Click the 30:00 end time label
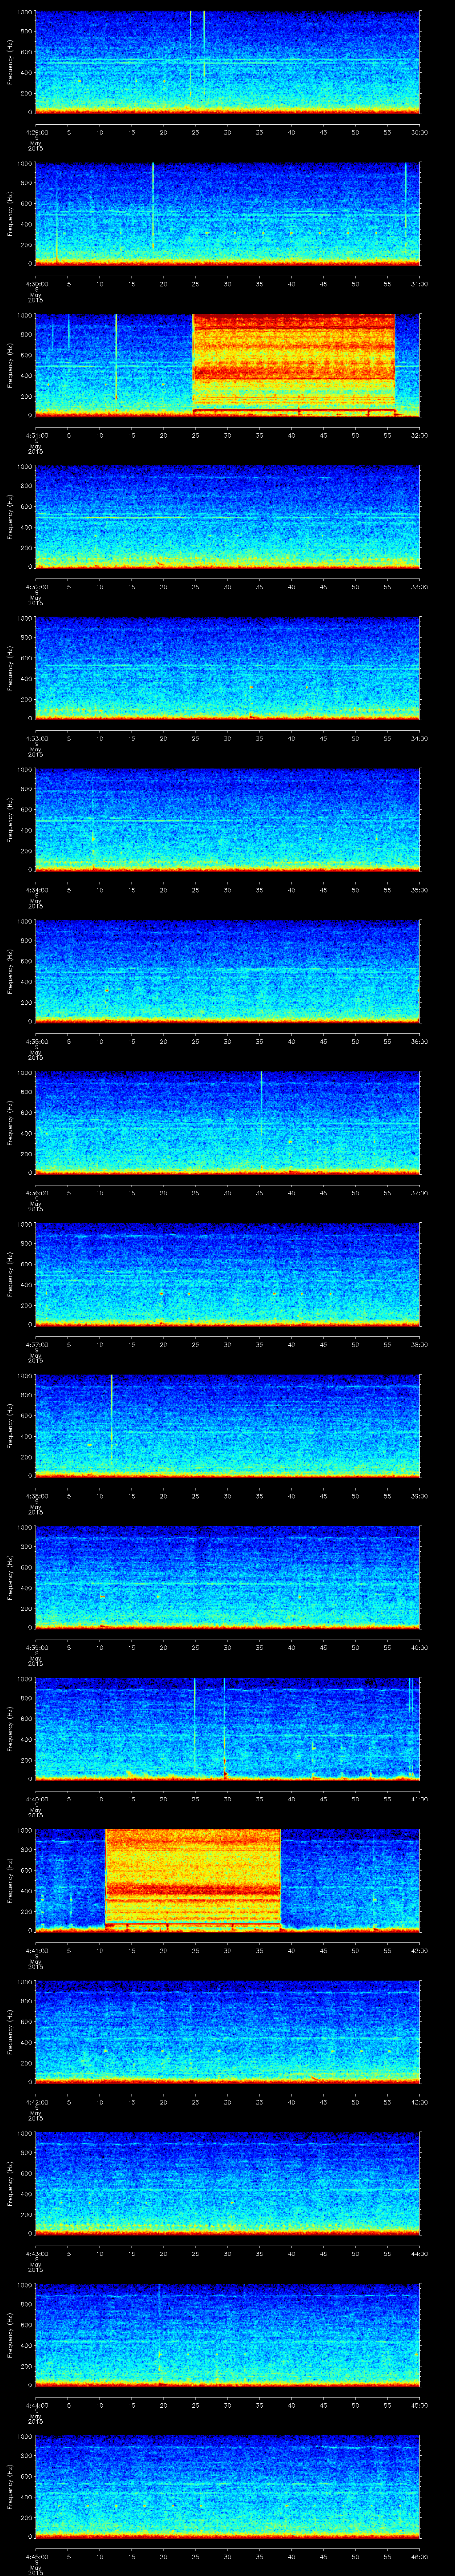Viewport: 455px width, 2576px height. pyautogui.click(x=420, y=131)
